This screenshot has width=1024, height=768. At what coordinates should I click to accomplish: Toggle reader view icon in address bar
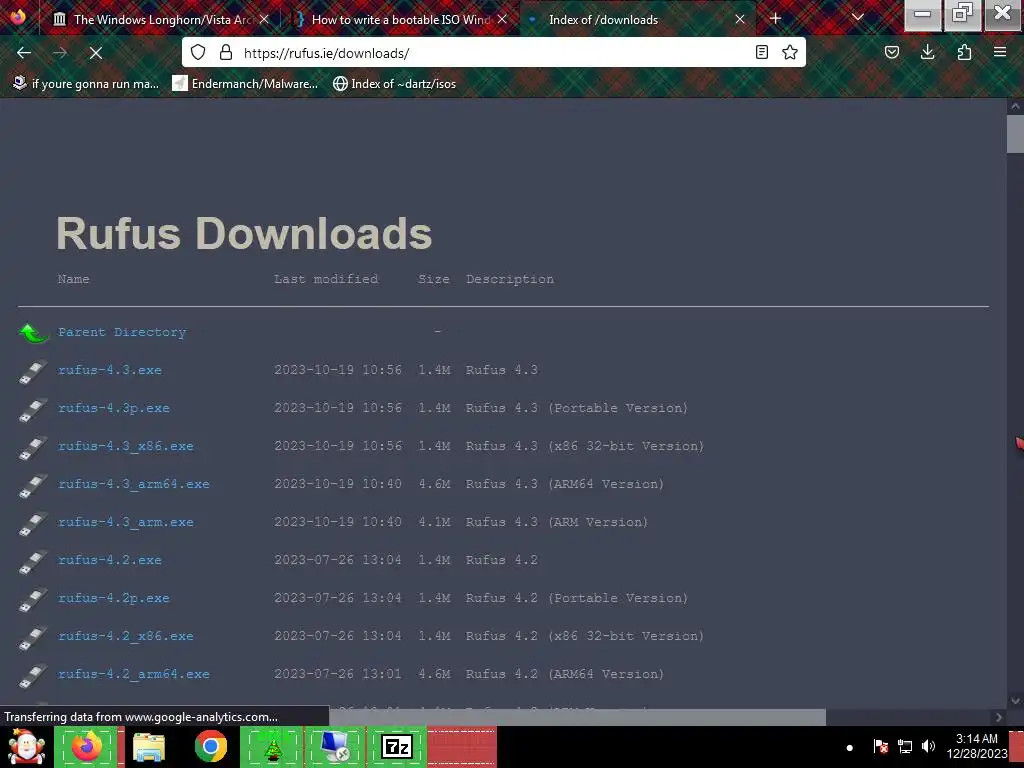(761, 52)
